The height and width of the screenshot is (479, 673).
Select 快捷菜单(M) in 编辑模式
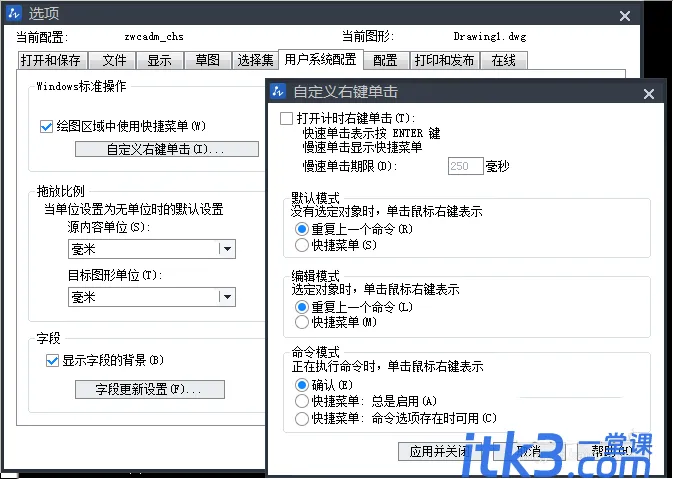coord(302,322)
